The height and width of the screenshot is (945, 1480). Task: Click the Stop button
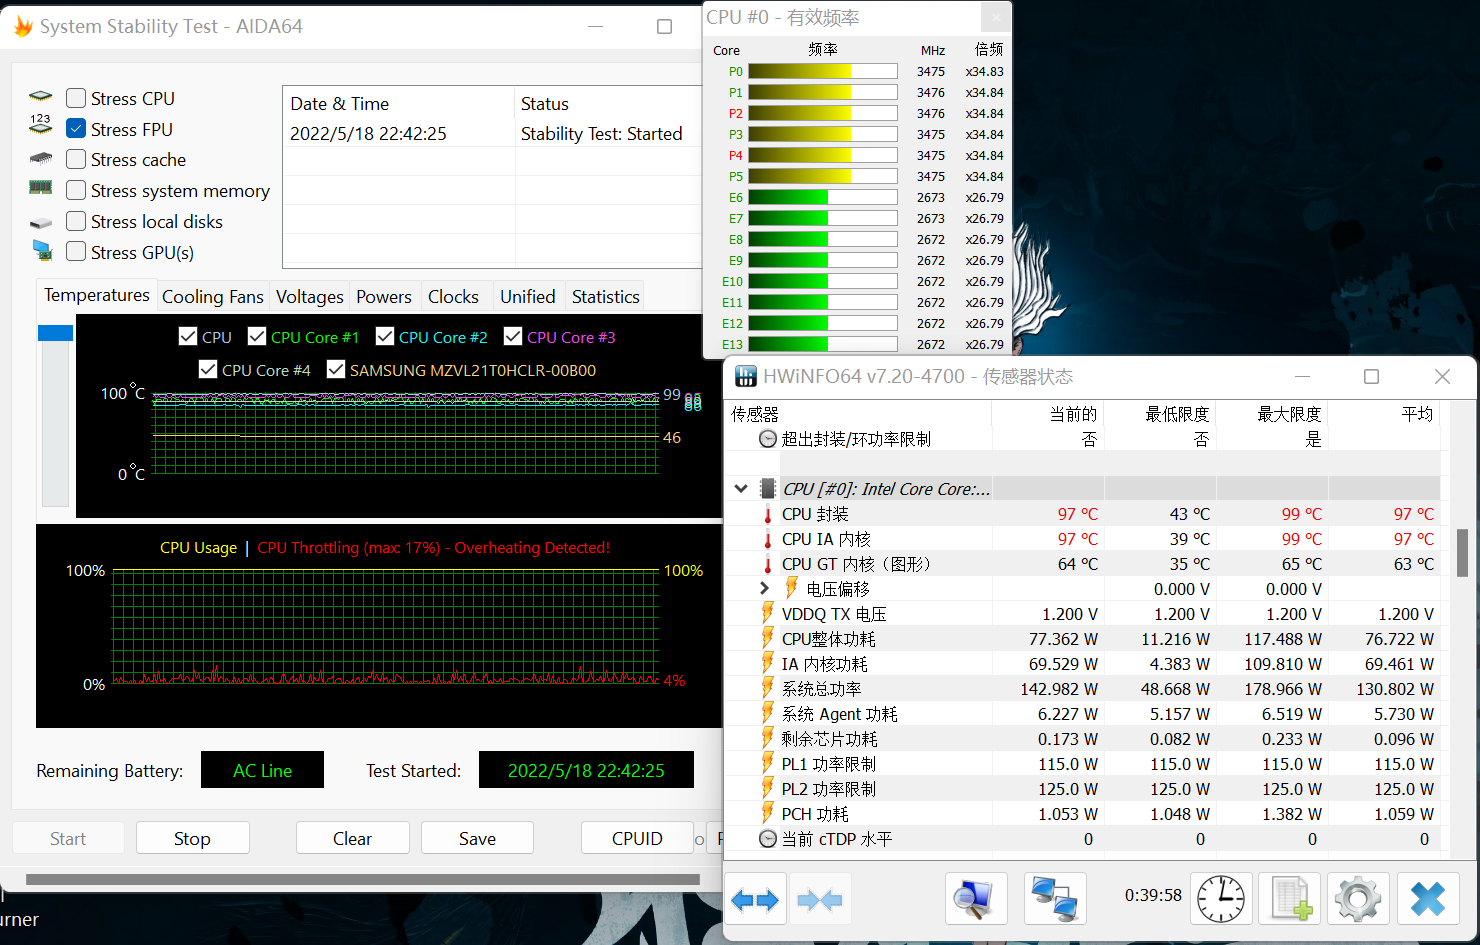pos(192,838)
